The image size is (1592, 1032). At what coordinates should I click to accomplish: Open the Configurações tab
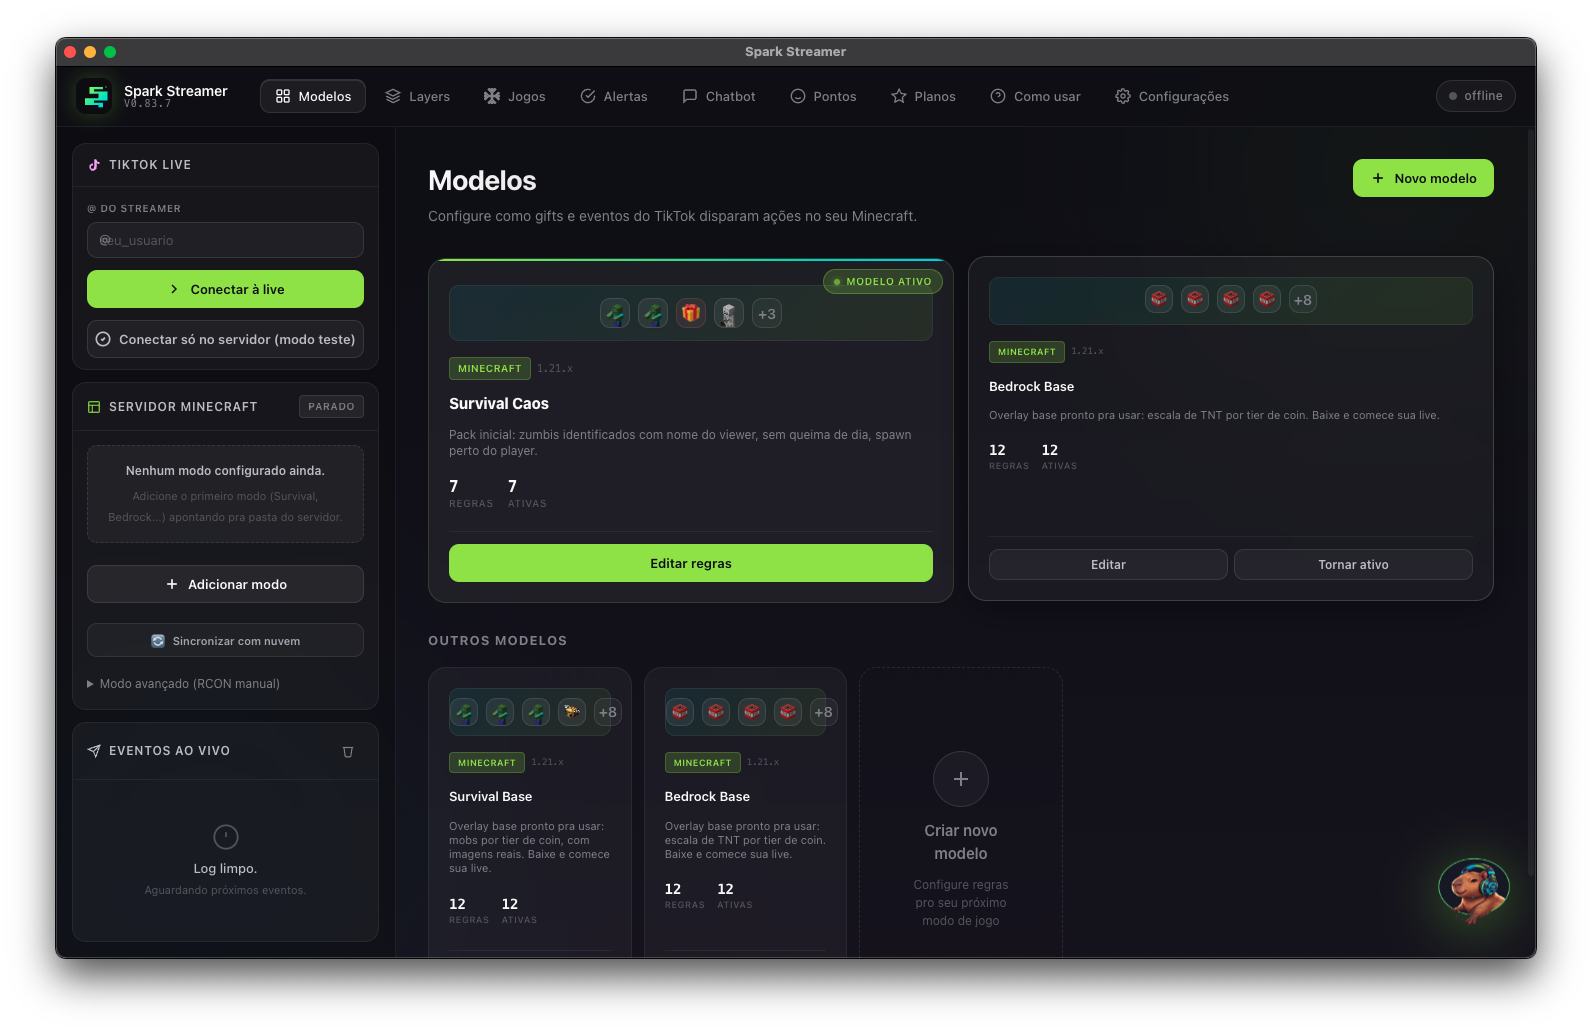[x=1172, y=96]
